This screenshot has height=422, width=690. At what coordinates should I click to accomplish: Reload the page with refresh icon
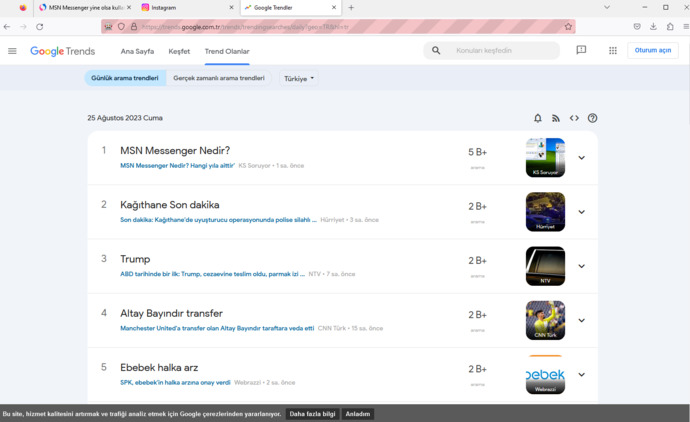pyautogui.click(x=40, y=27)
